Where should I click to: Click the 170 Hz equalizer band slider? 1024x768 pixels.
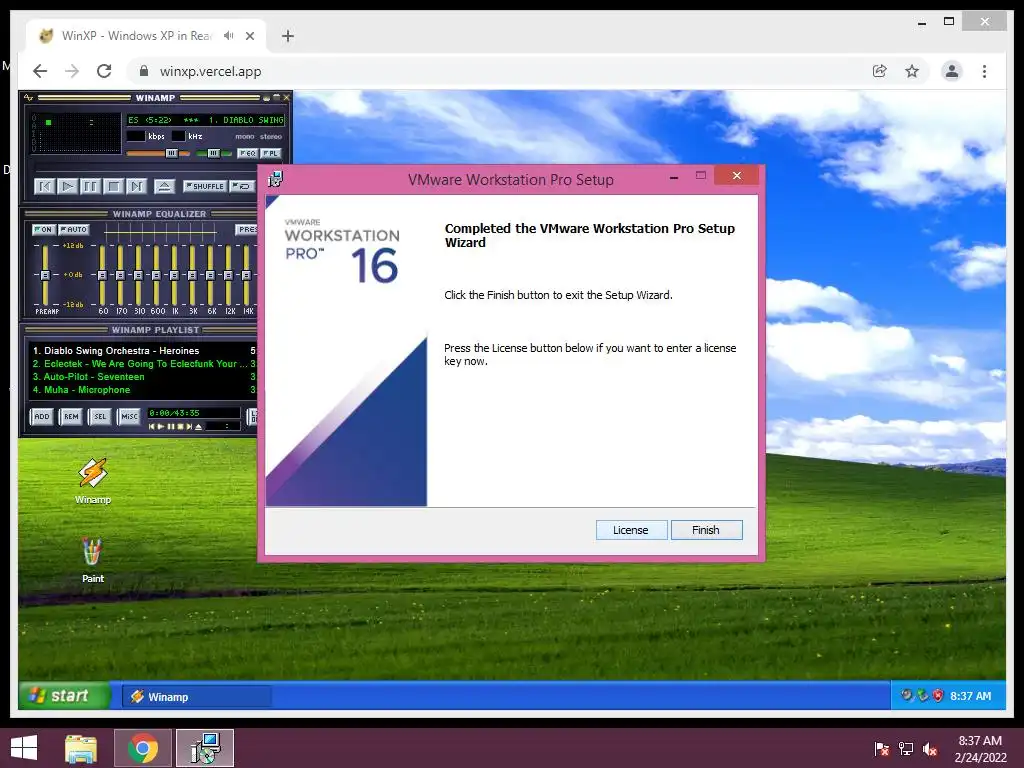121,275
